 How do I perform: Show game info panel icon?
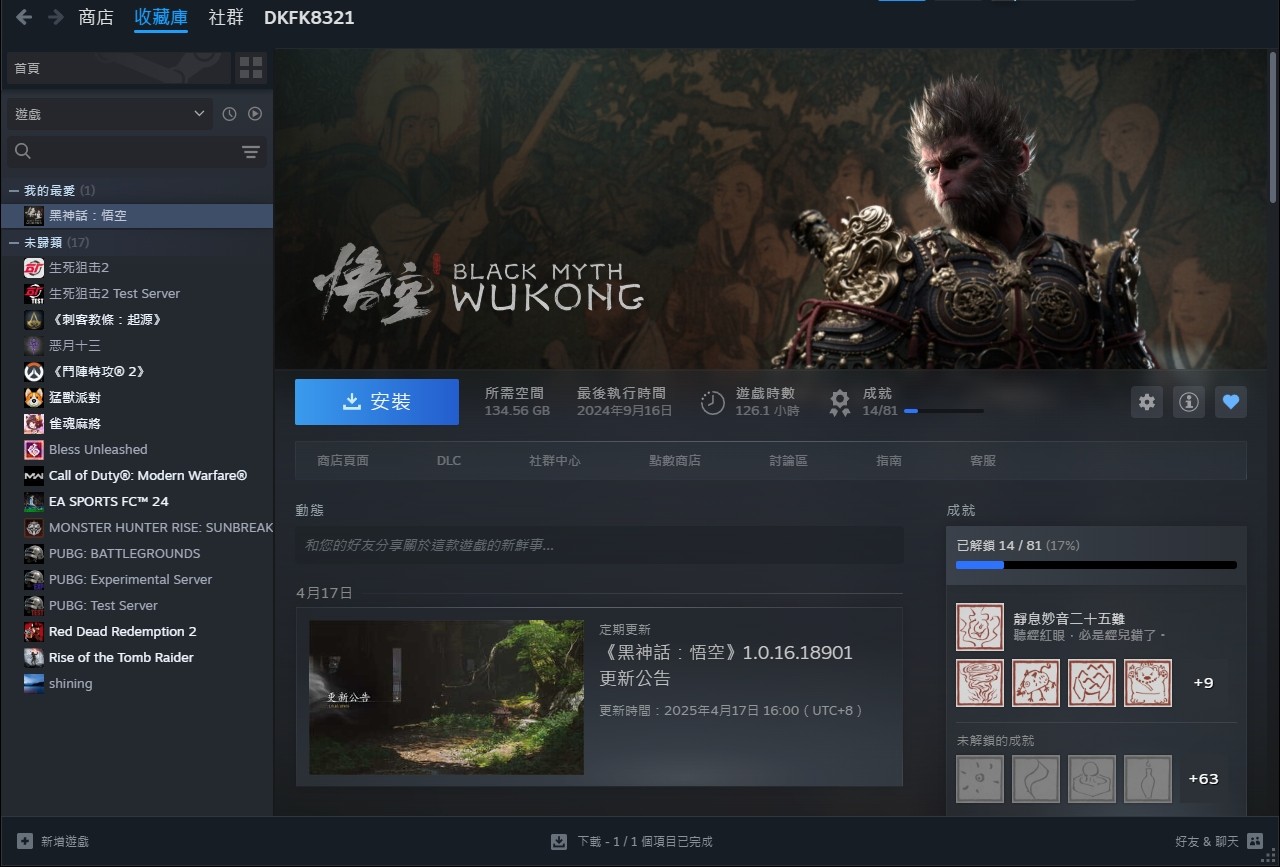pyautogui.click(x=1189, y=402)
